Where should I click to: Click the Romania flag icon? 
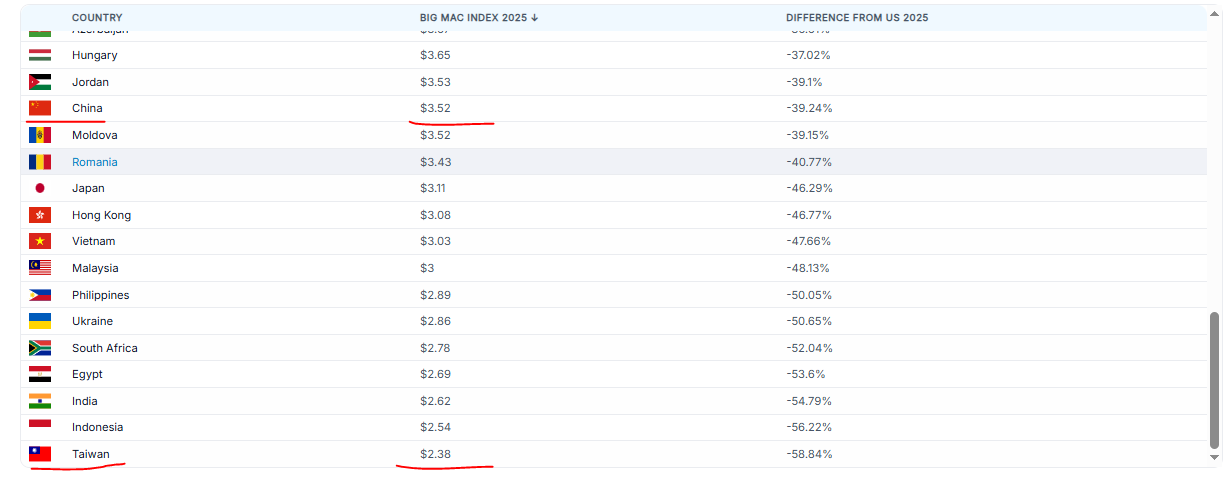[x=40, y=162]
